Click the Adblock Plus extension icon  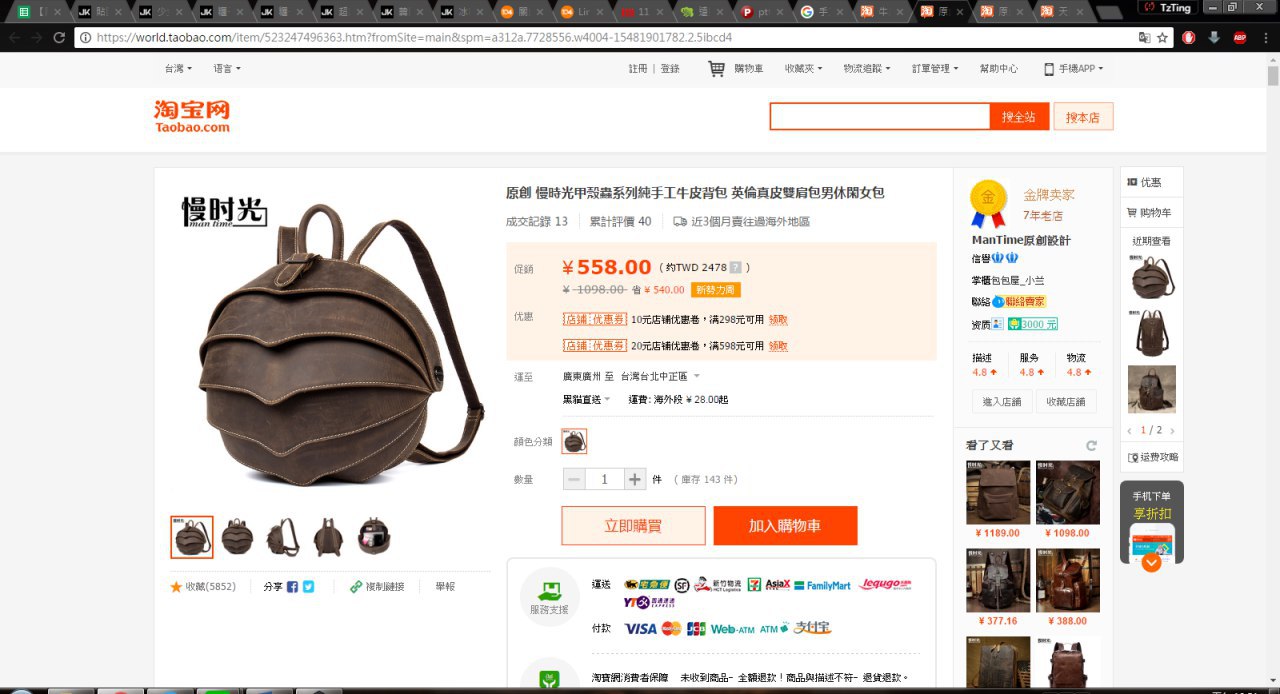pyautogui.click(x=1239, y=38)
